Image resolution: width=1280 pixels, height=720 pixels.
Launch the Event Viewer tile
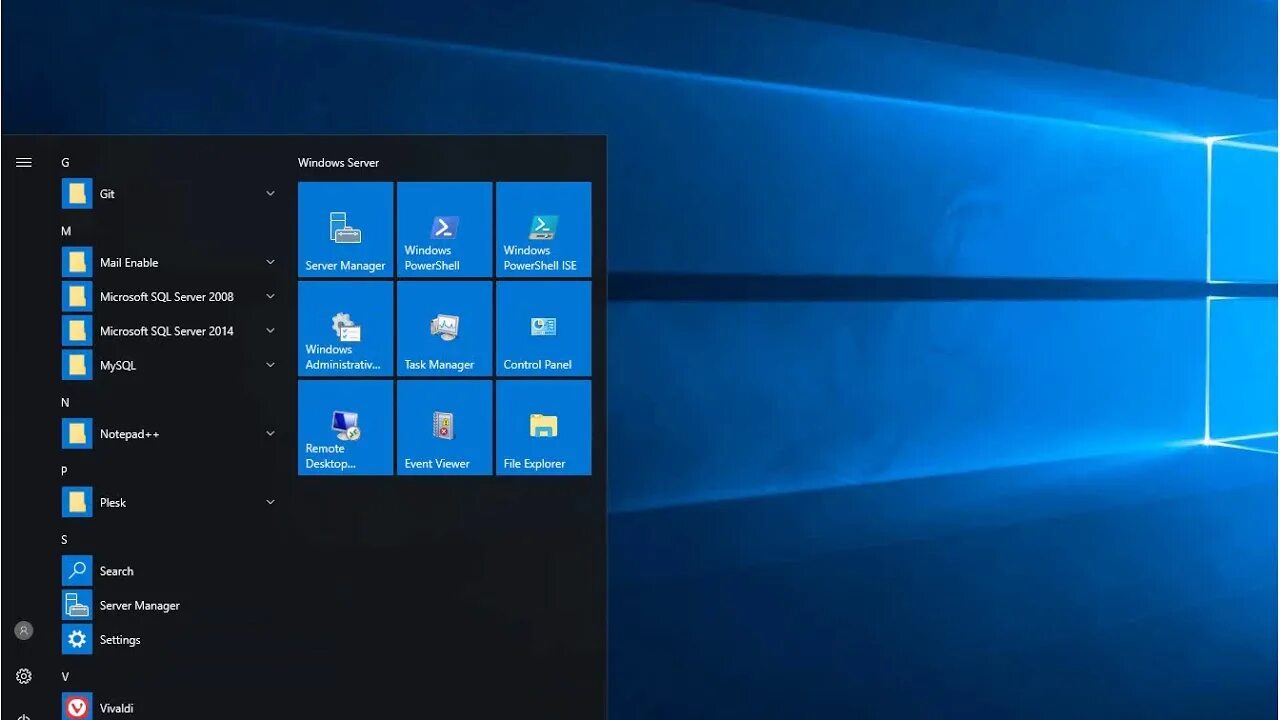(444, 427)
